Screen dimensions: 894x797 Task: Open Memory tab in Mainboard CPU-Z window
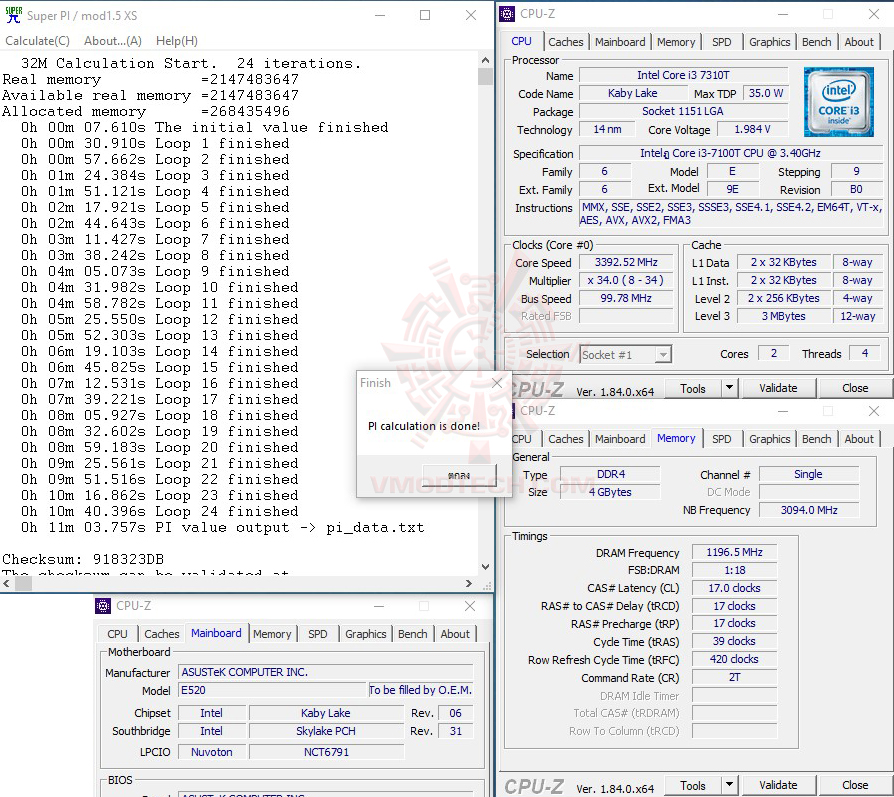coord(272,634)
